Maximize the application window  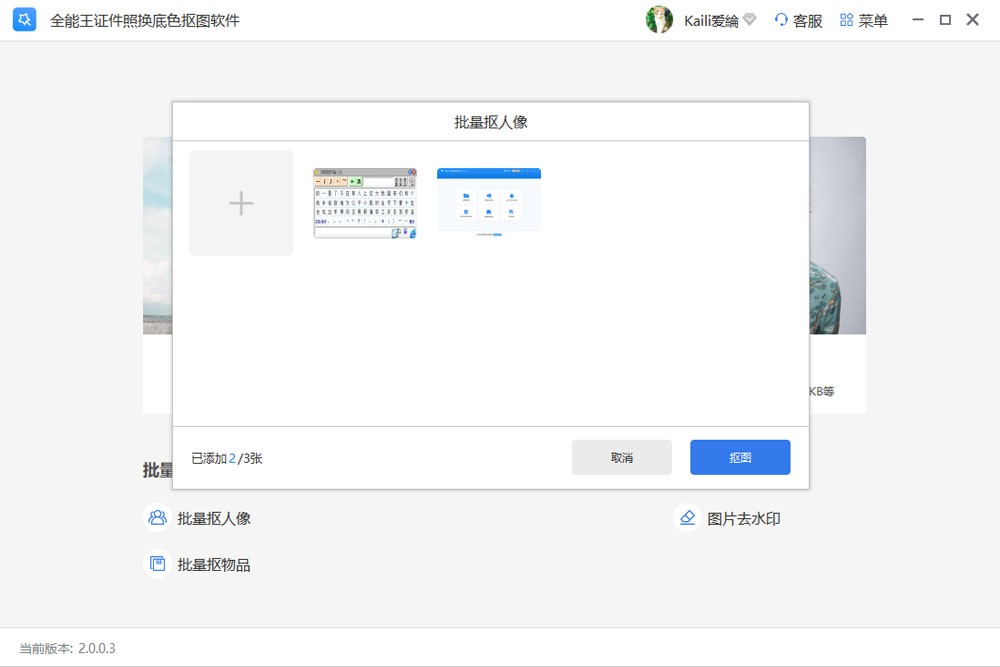point(944,20)
